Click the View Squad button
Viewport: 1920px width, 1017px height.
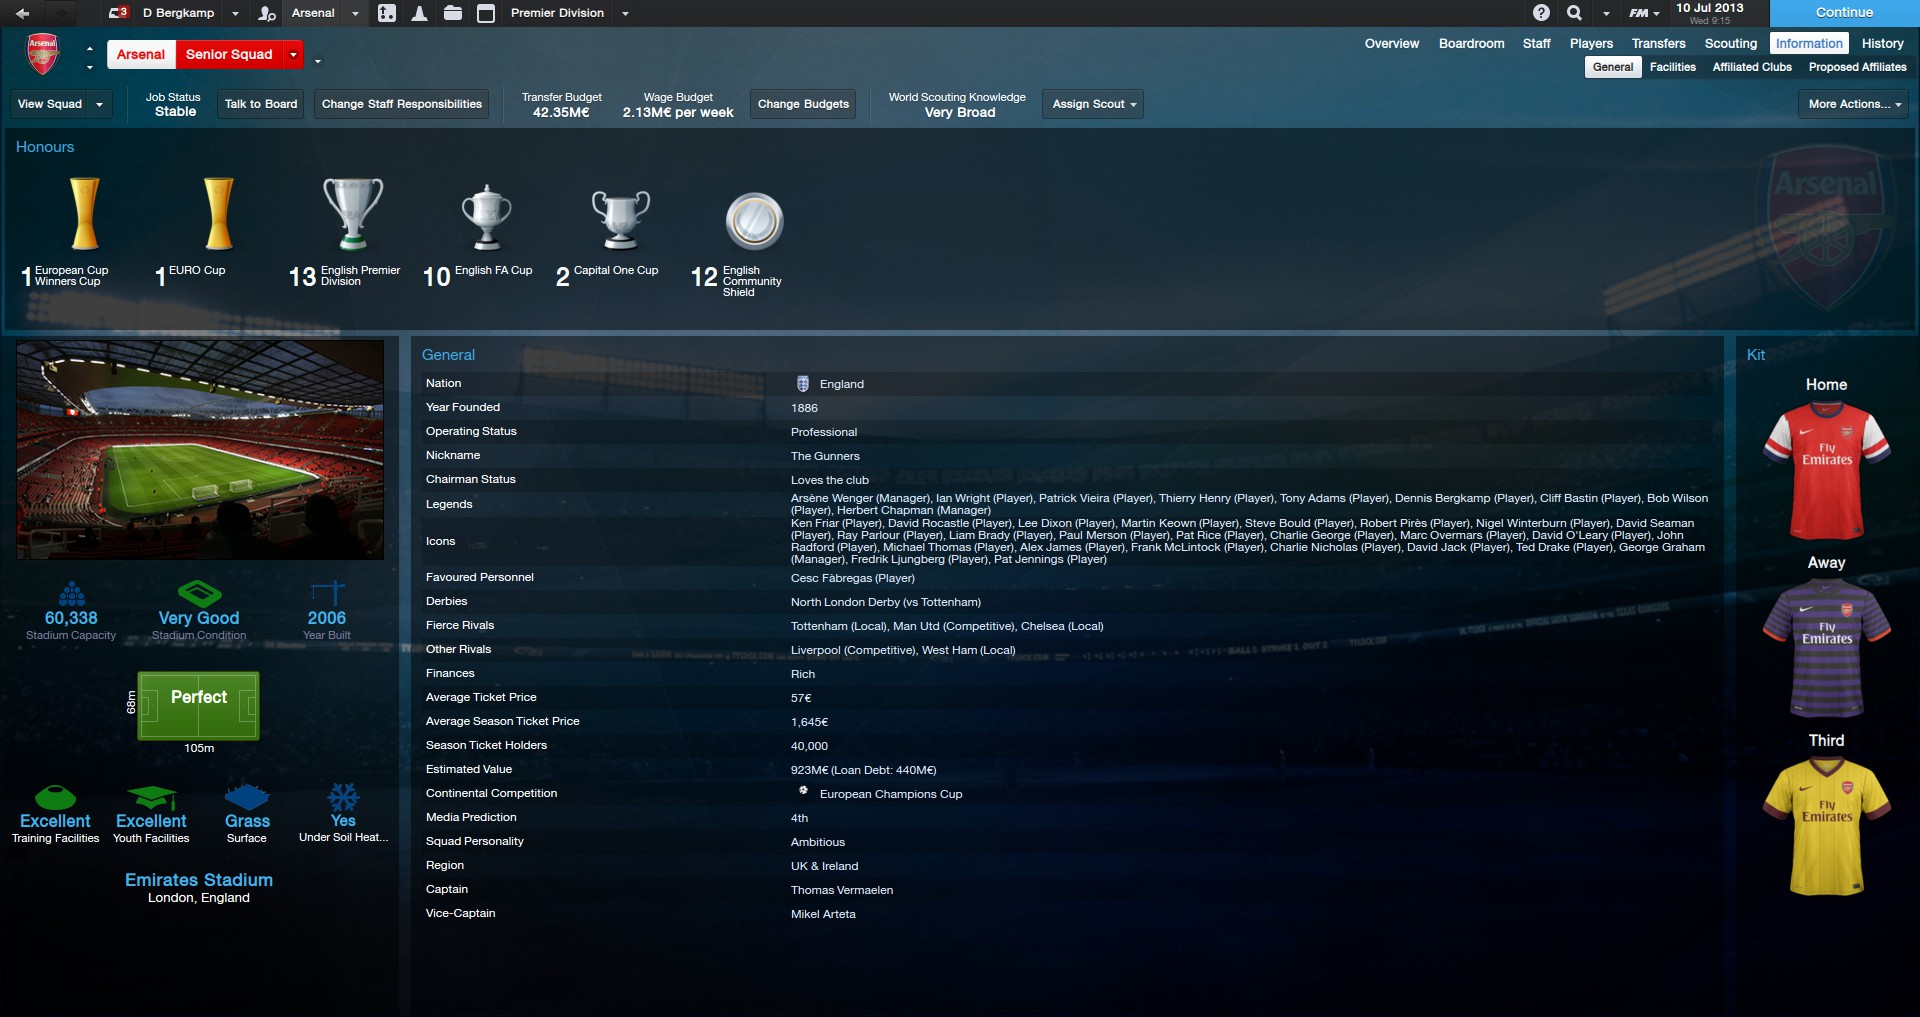[x=50, y=104]
